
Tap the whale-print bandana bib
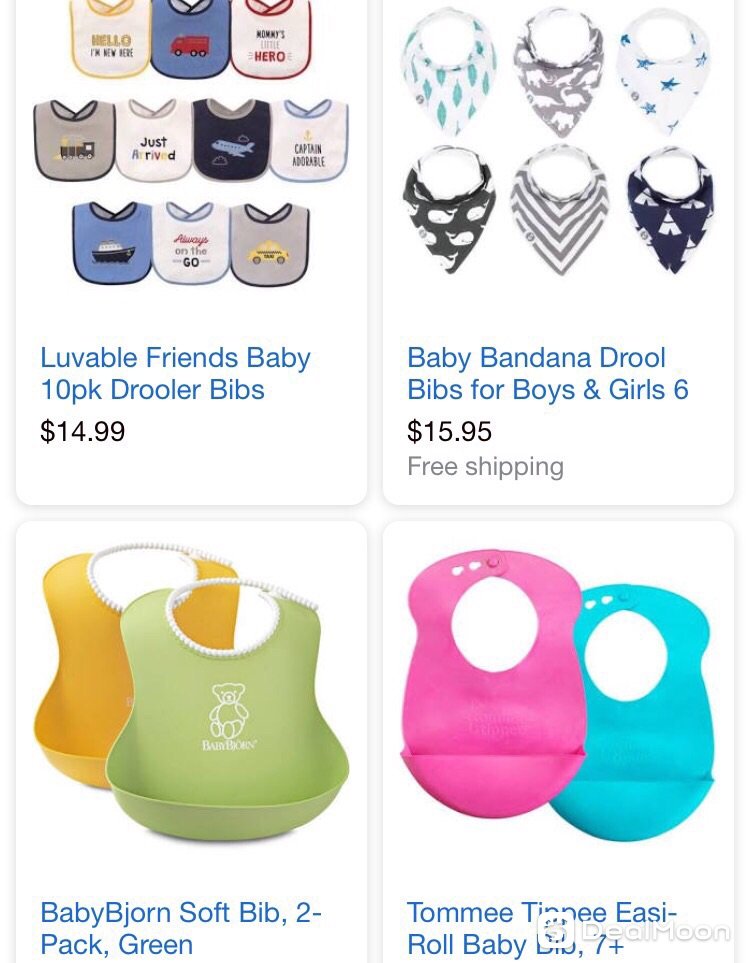click(x=449, y=209)
